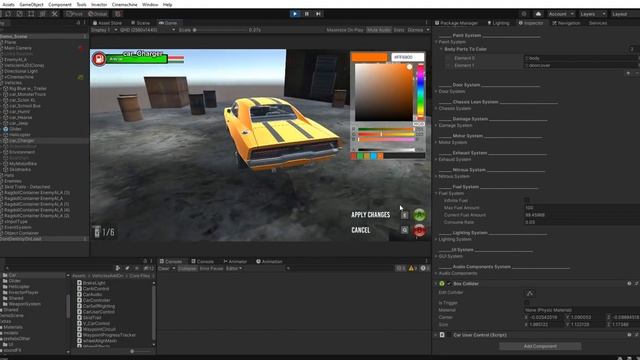Viewport: 640px width, 360px height.
Task: Toggle the Global handle rotation button
Action: (98, 14)
